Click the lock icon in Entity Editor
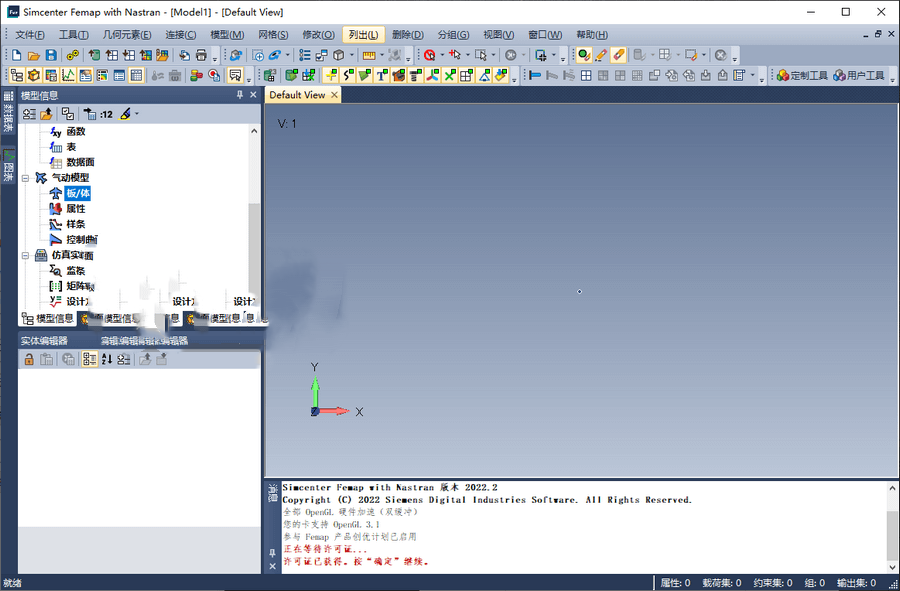Screen dimensions: 900x591 [x=29, y=359]
